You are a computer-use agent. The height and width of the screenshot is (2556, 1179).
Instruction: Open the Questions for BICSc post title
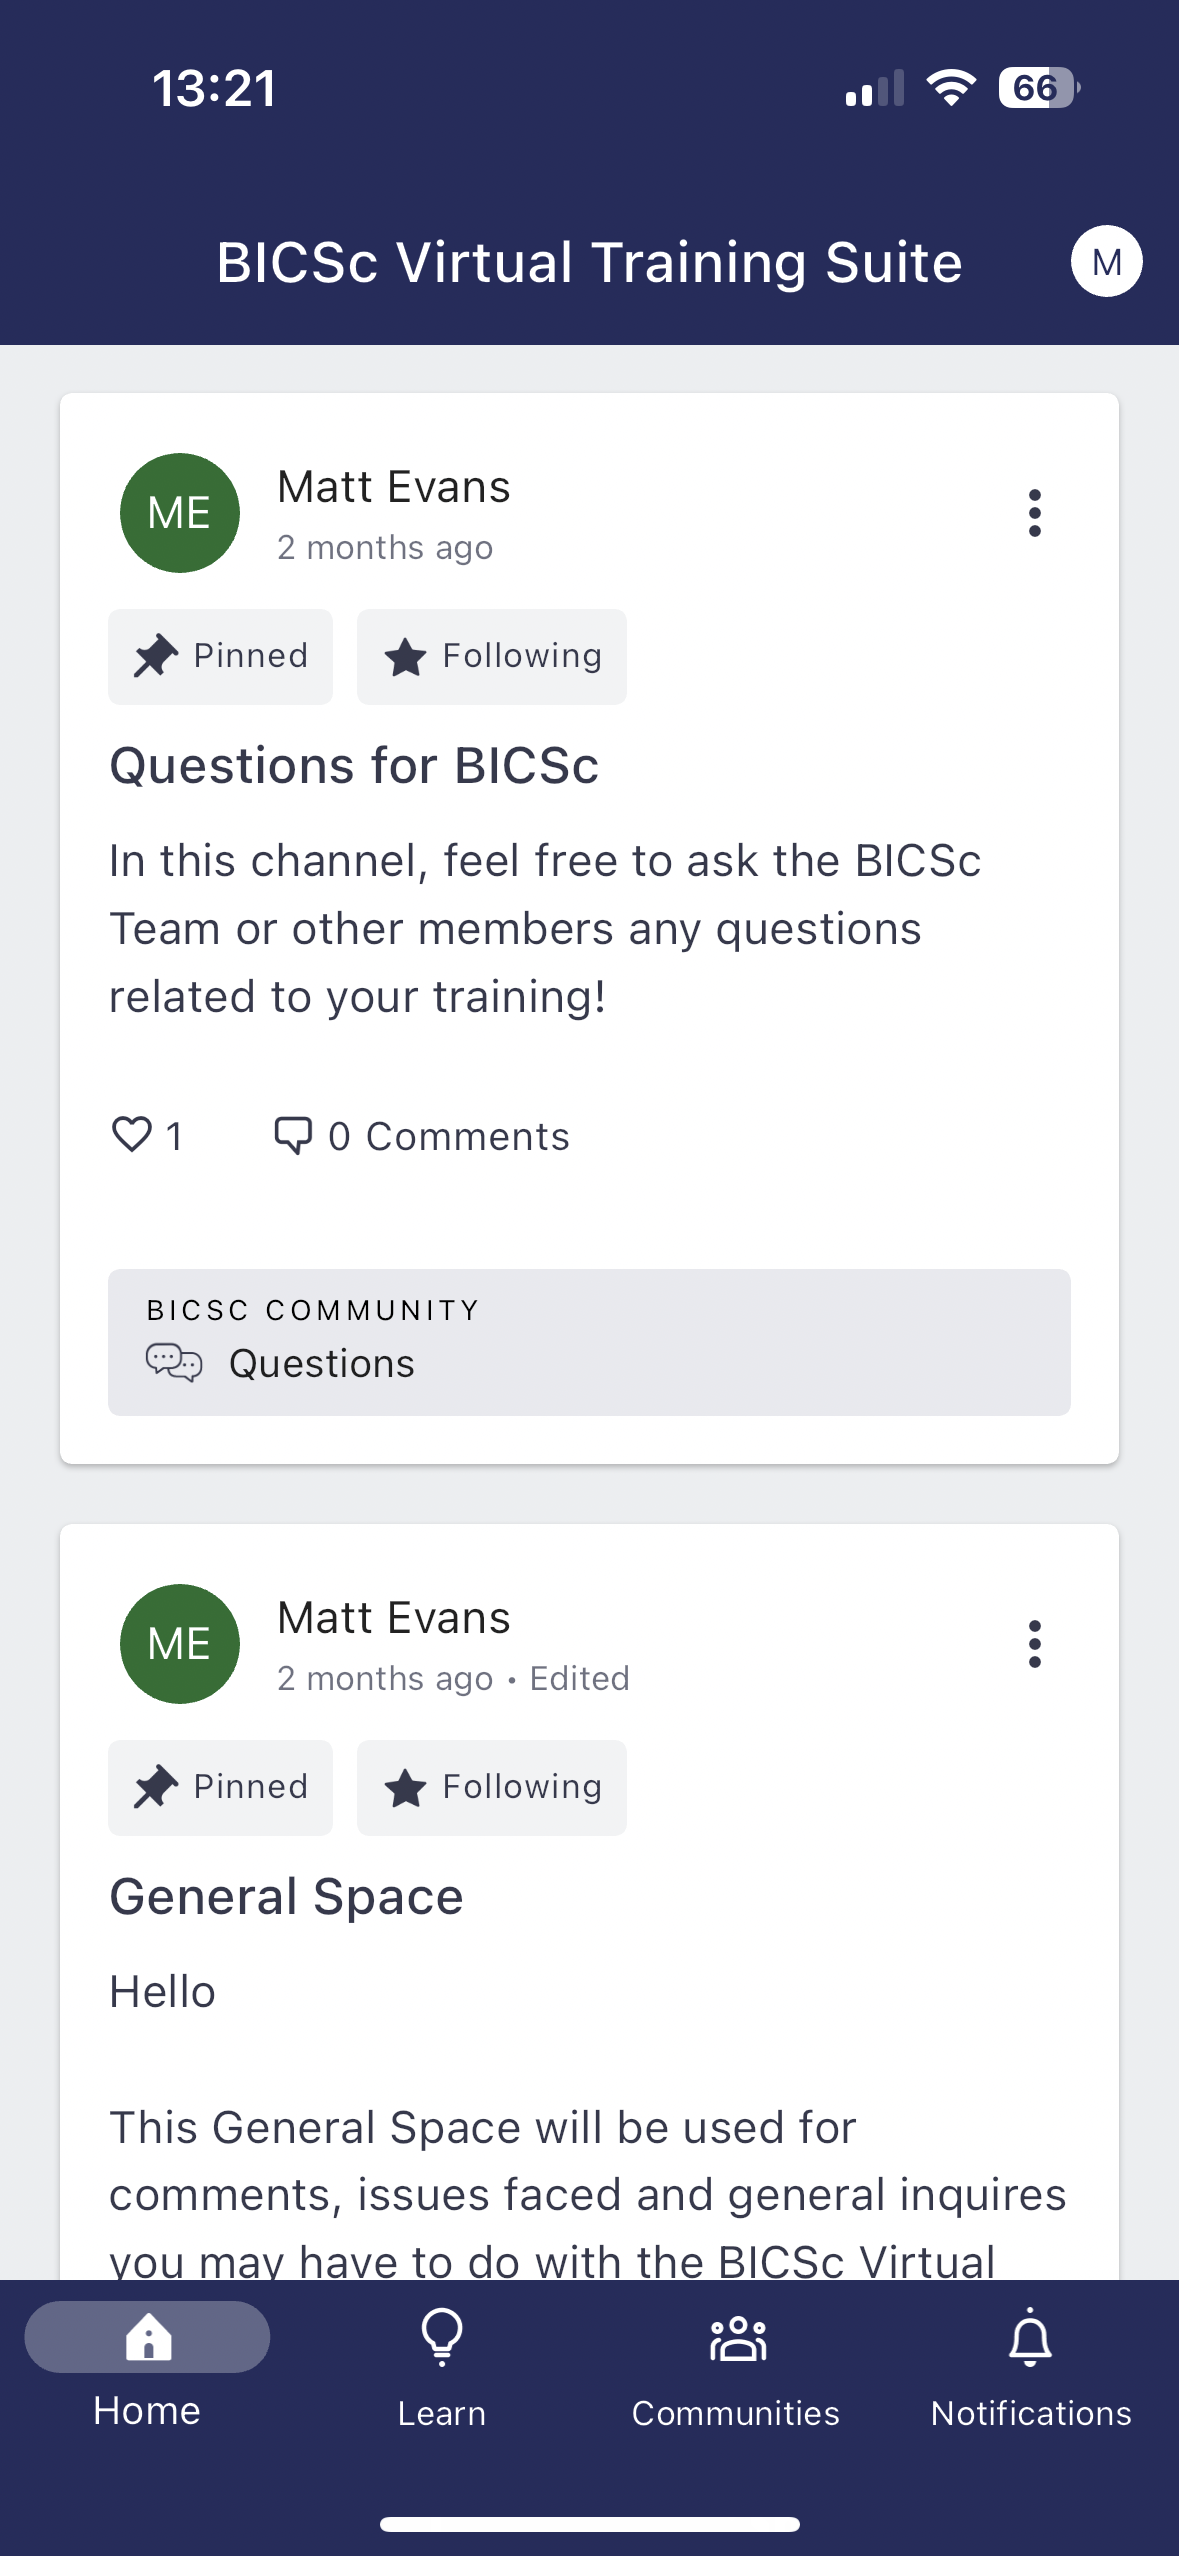[354, 766]
